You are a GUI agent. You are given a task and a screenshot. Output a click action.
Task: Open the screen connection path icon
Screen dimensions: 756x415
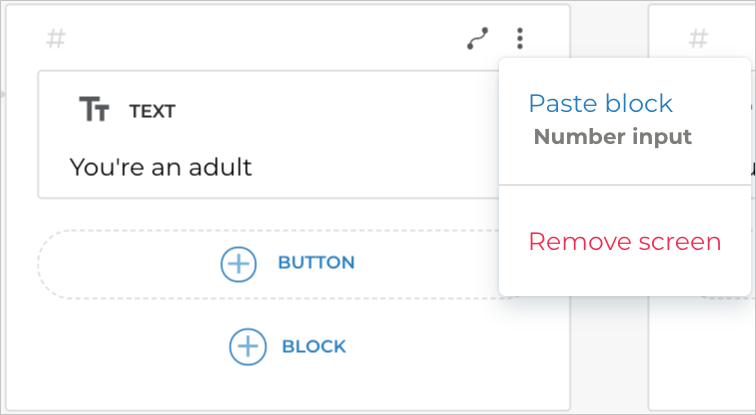[478, 39]
